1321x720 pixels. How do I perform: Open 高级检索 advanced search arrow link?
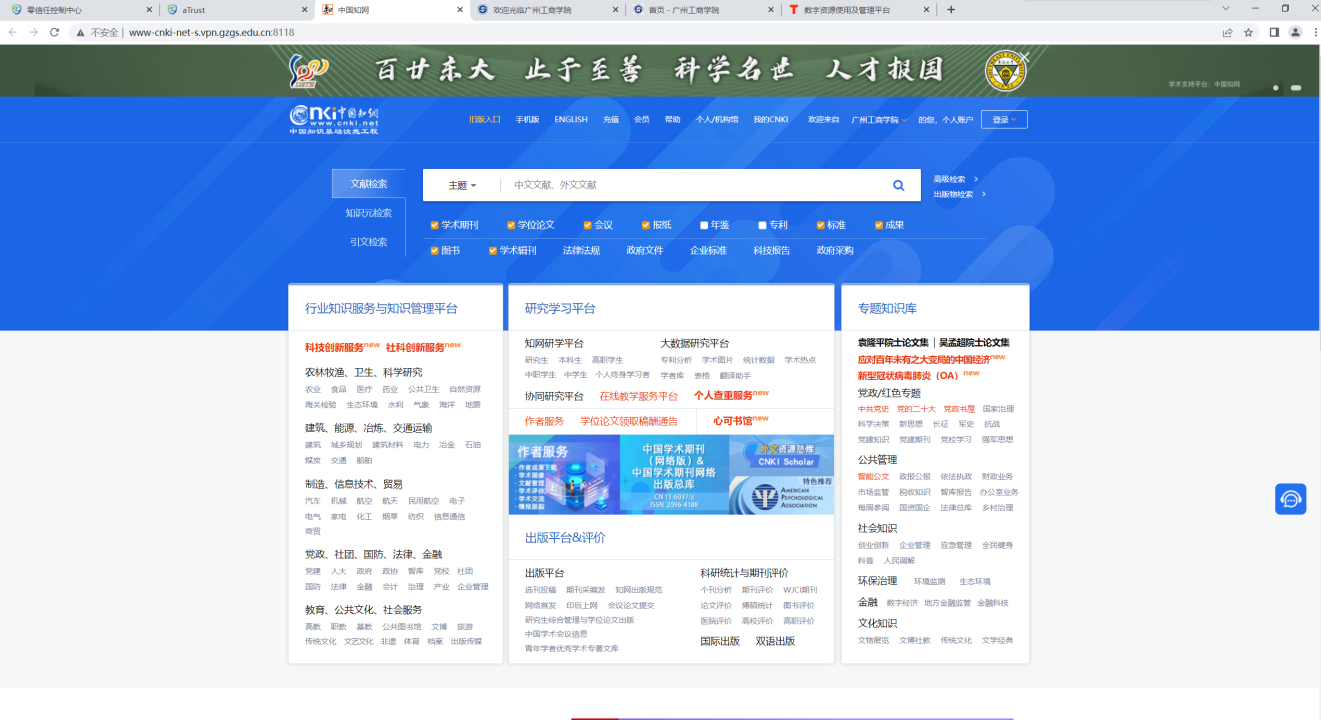click(x=956, y=179)
